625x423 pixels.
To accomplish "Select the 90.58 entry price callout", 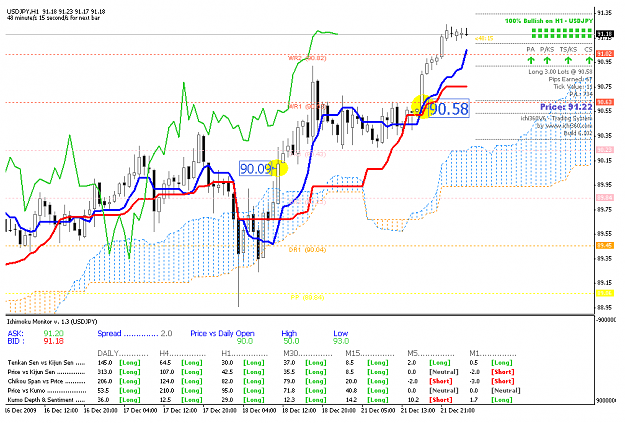I will 449,108.
